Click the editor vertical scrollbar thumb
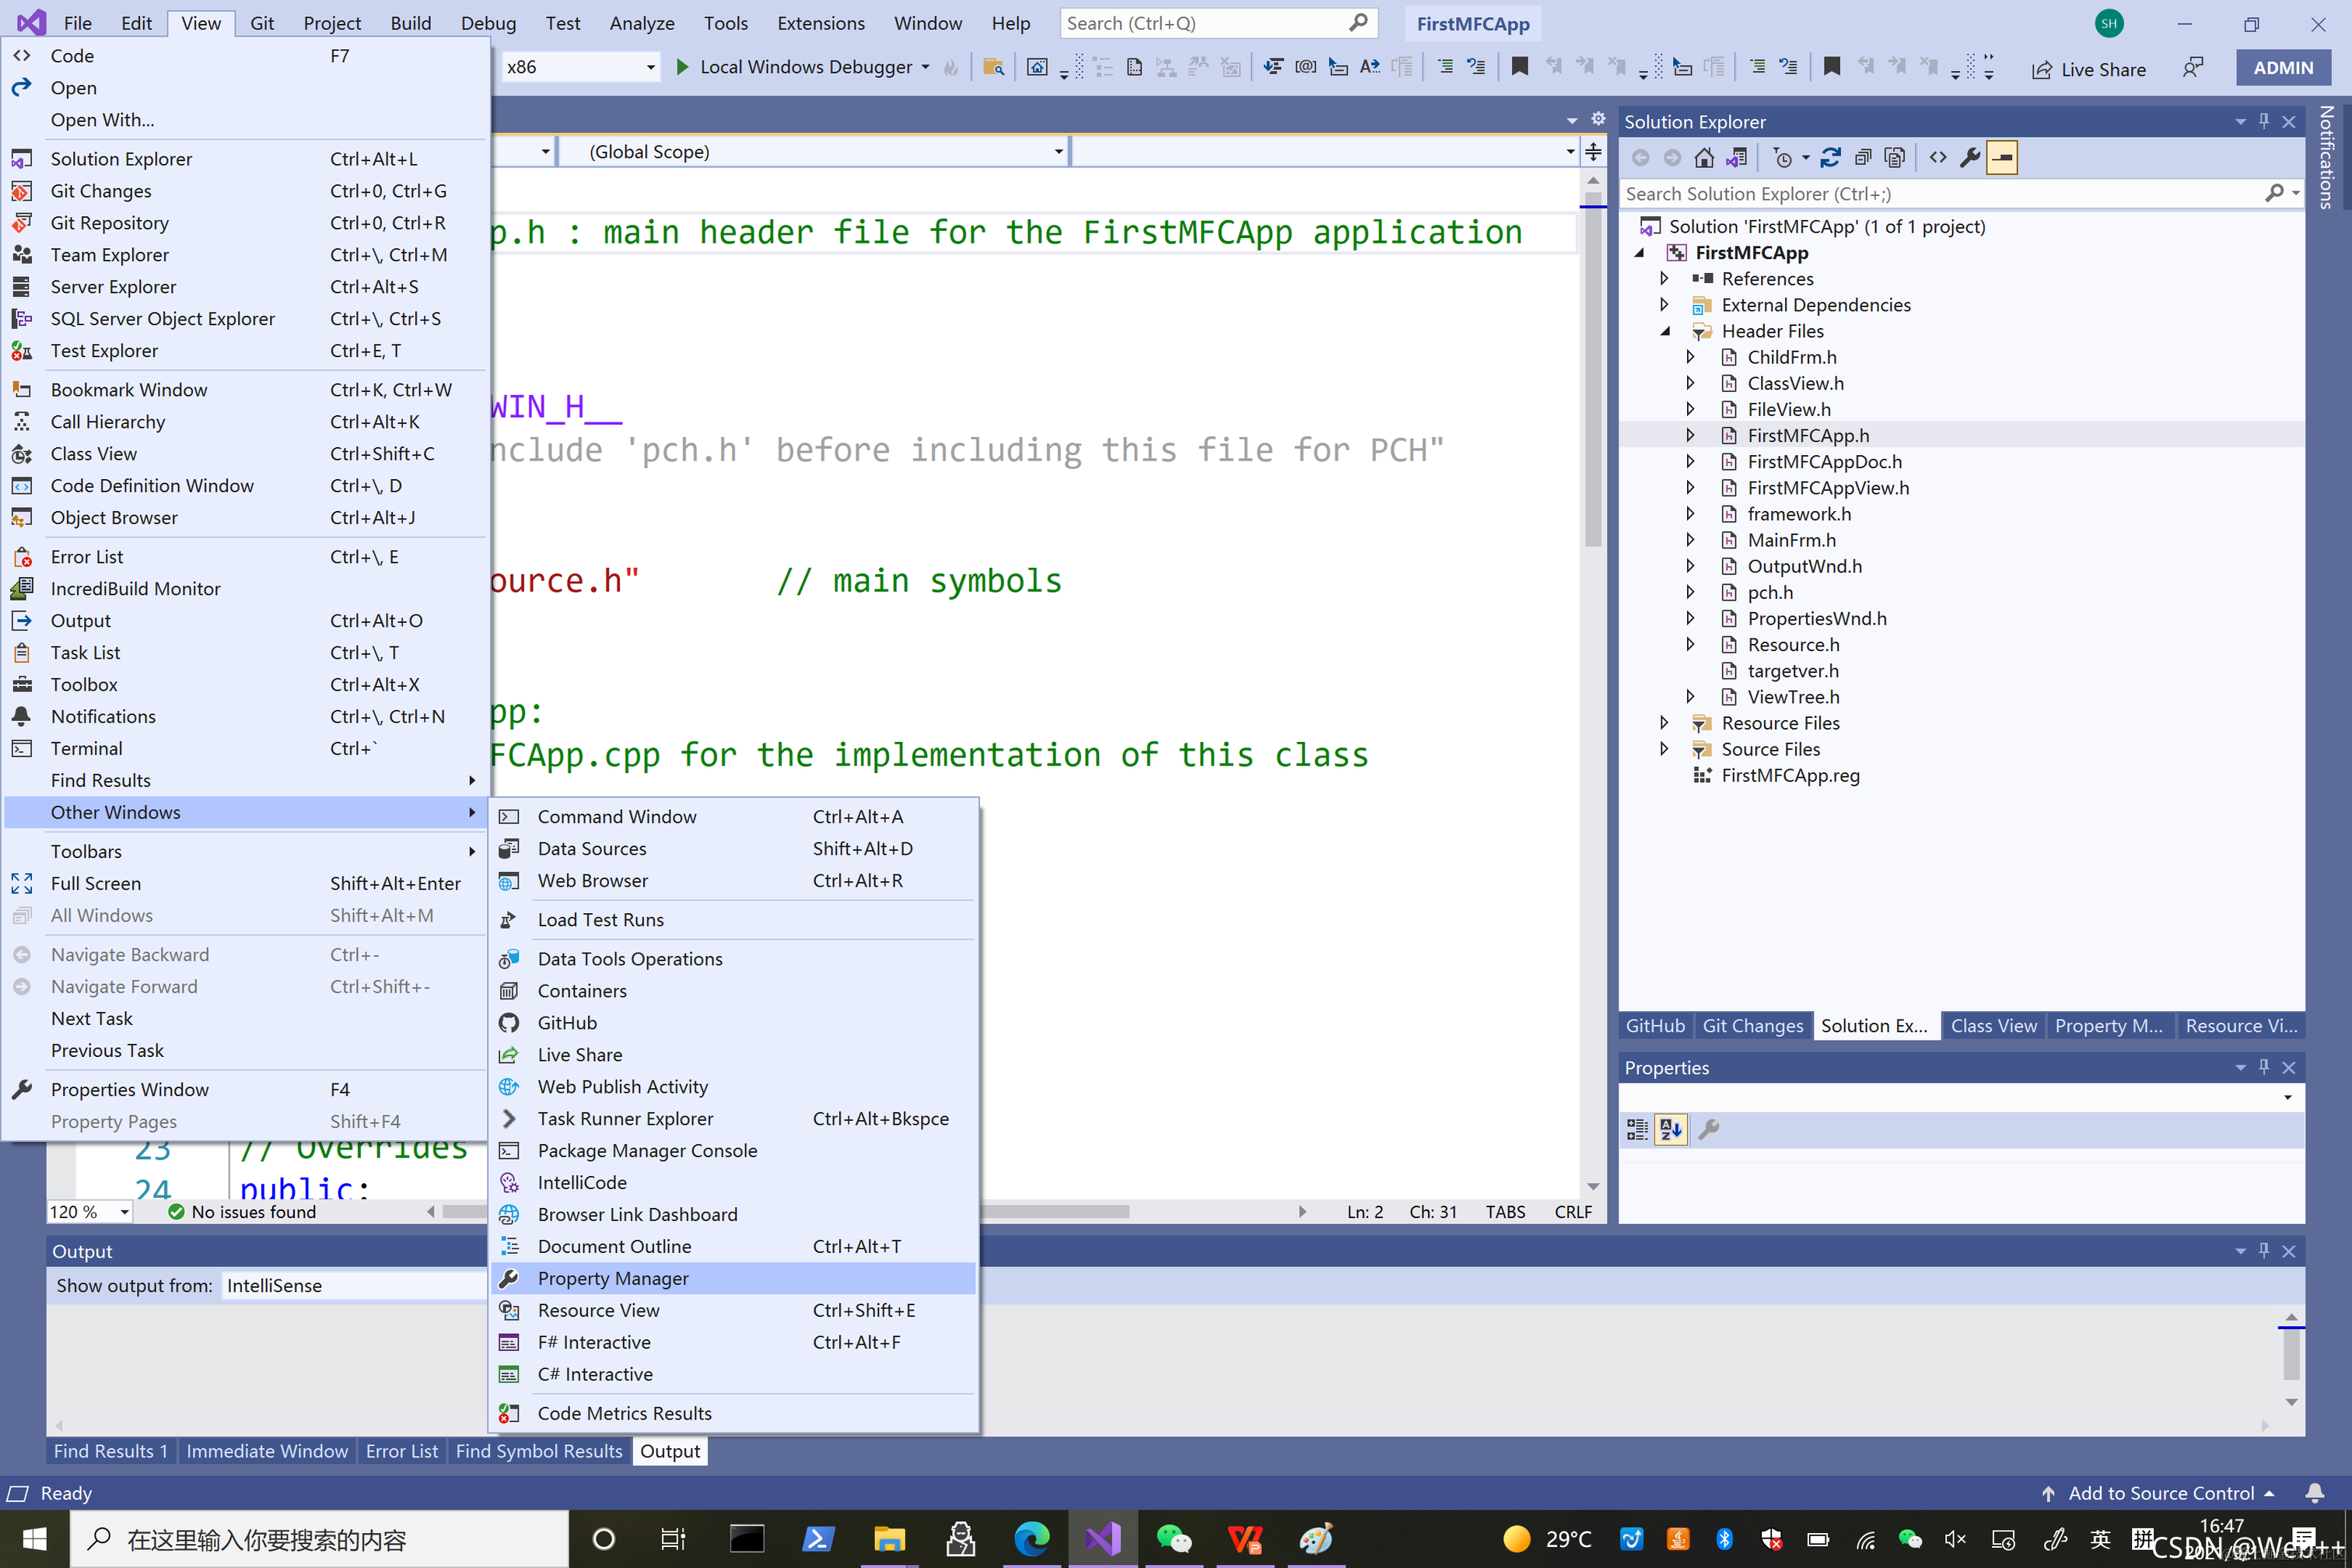 [1593, 370]
